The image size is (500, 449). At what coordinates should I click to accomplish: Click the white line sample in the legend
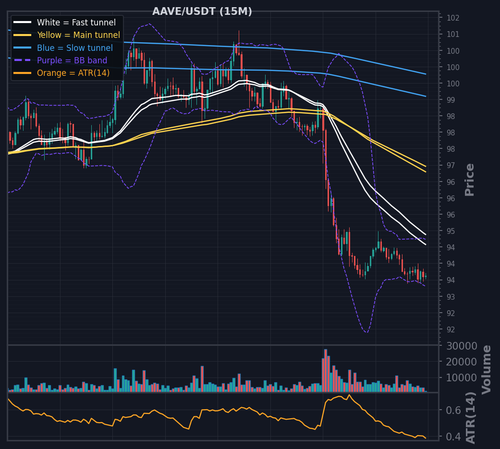click(22, 22)
